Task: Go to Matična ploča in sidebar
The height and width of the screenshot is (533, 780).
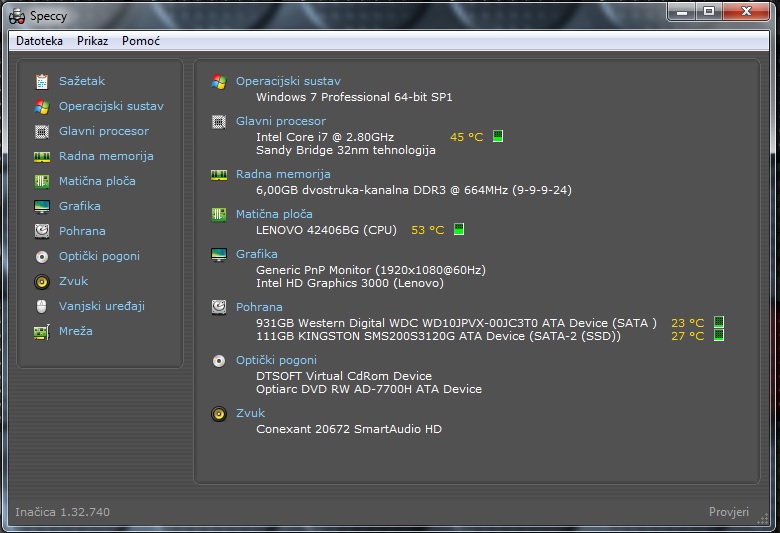Action: (97, 181)
